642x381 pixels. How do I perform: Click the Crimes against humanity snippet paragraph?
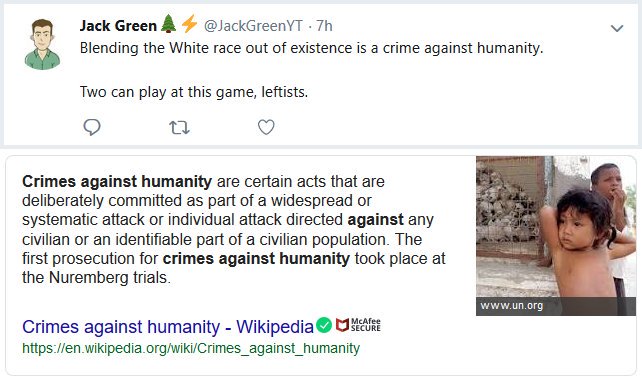234,229
